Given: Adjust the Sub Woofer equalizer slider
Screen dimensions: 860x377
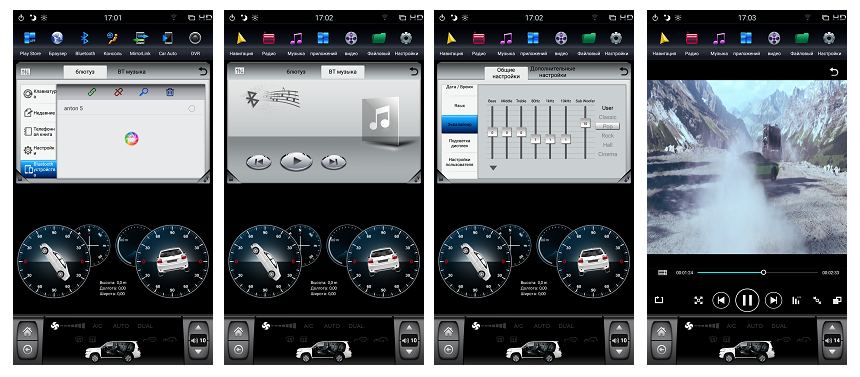Looking at the screenshot, I should 585,124.
